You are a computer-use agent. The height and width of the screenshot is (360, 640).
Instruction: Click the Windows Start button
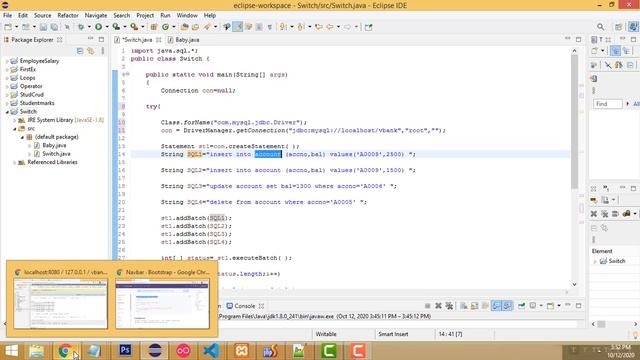(11, 351)
